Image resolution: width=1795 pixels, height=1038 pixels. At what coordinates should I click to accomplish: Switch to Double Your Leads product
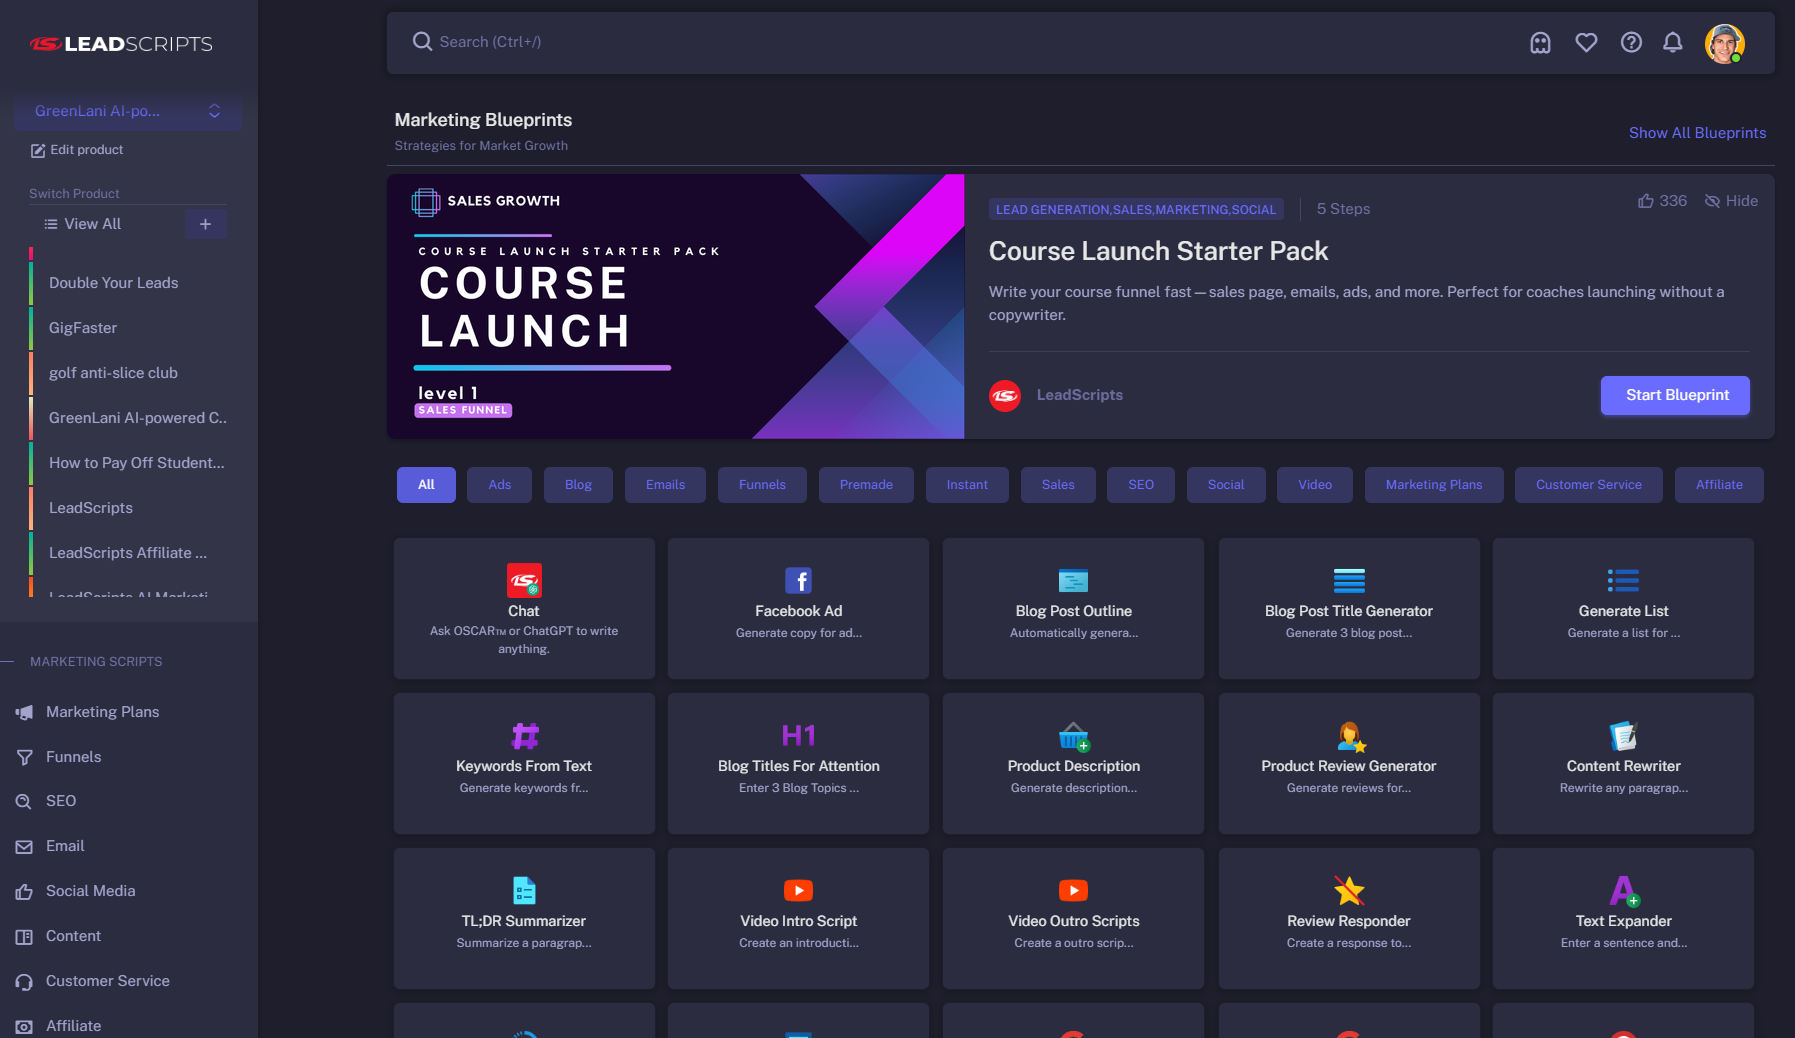point(130,283)
